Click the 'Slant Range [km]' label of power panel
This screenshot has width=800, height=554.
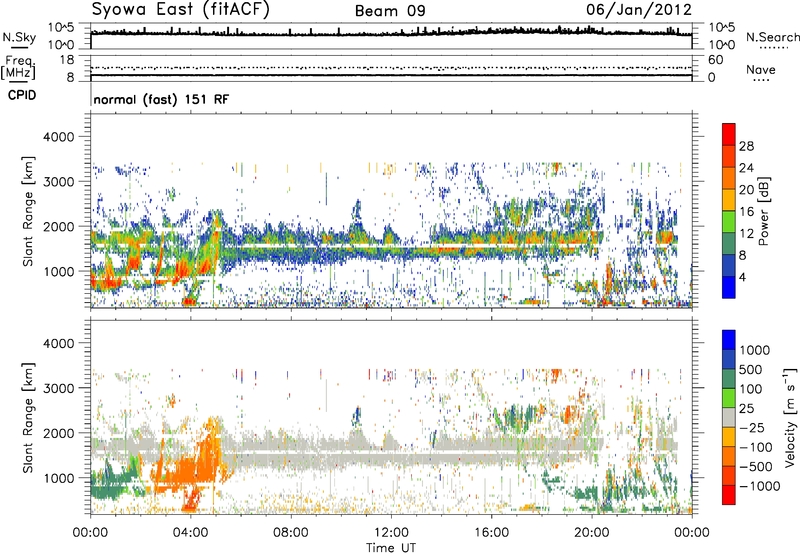tap(28, 211)
